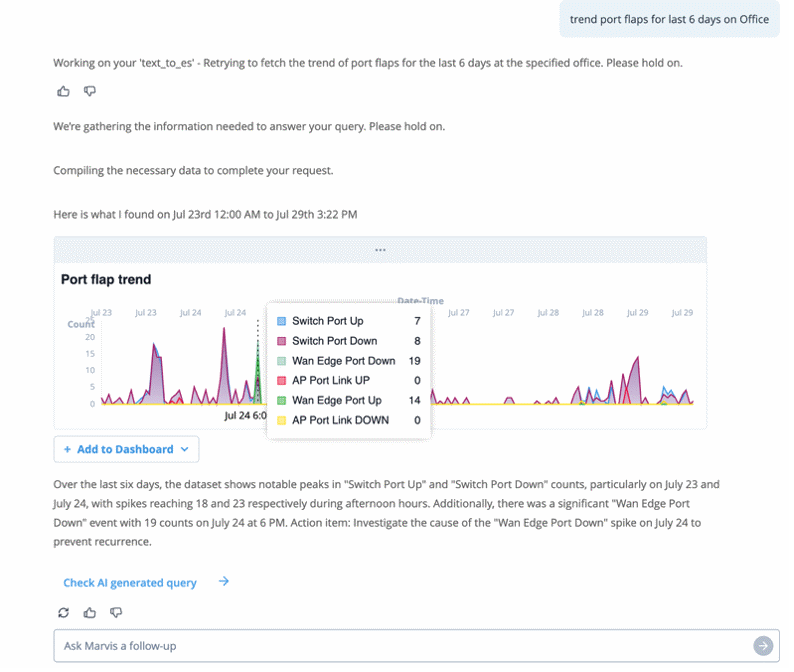Screen dimensions: 794x672
Task: Focus the Ask Marvis a follow-up field
Action: [x=400, y=646]
